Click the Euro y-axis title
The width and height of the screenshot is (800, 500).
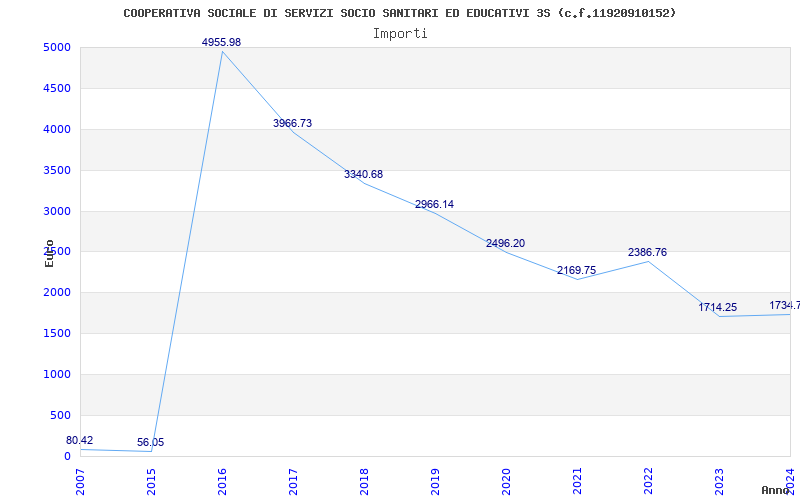pyautogui.click(x=49, y=254)
